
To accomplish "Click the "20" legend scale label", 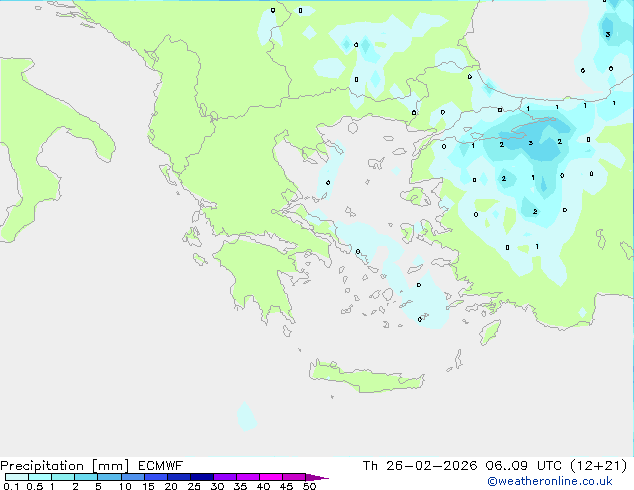I will pyautogui.click(x=171, y=486).
